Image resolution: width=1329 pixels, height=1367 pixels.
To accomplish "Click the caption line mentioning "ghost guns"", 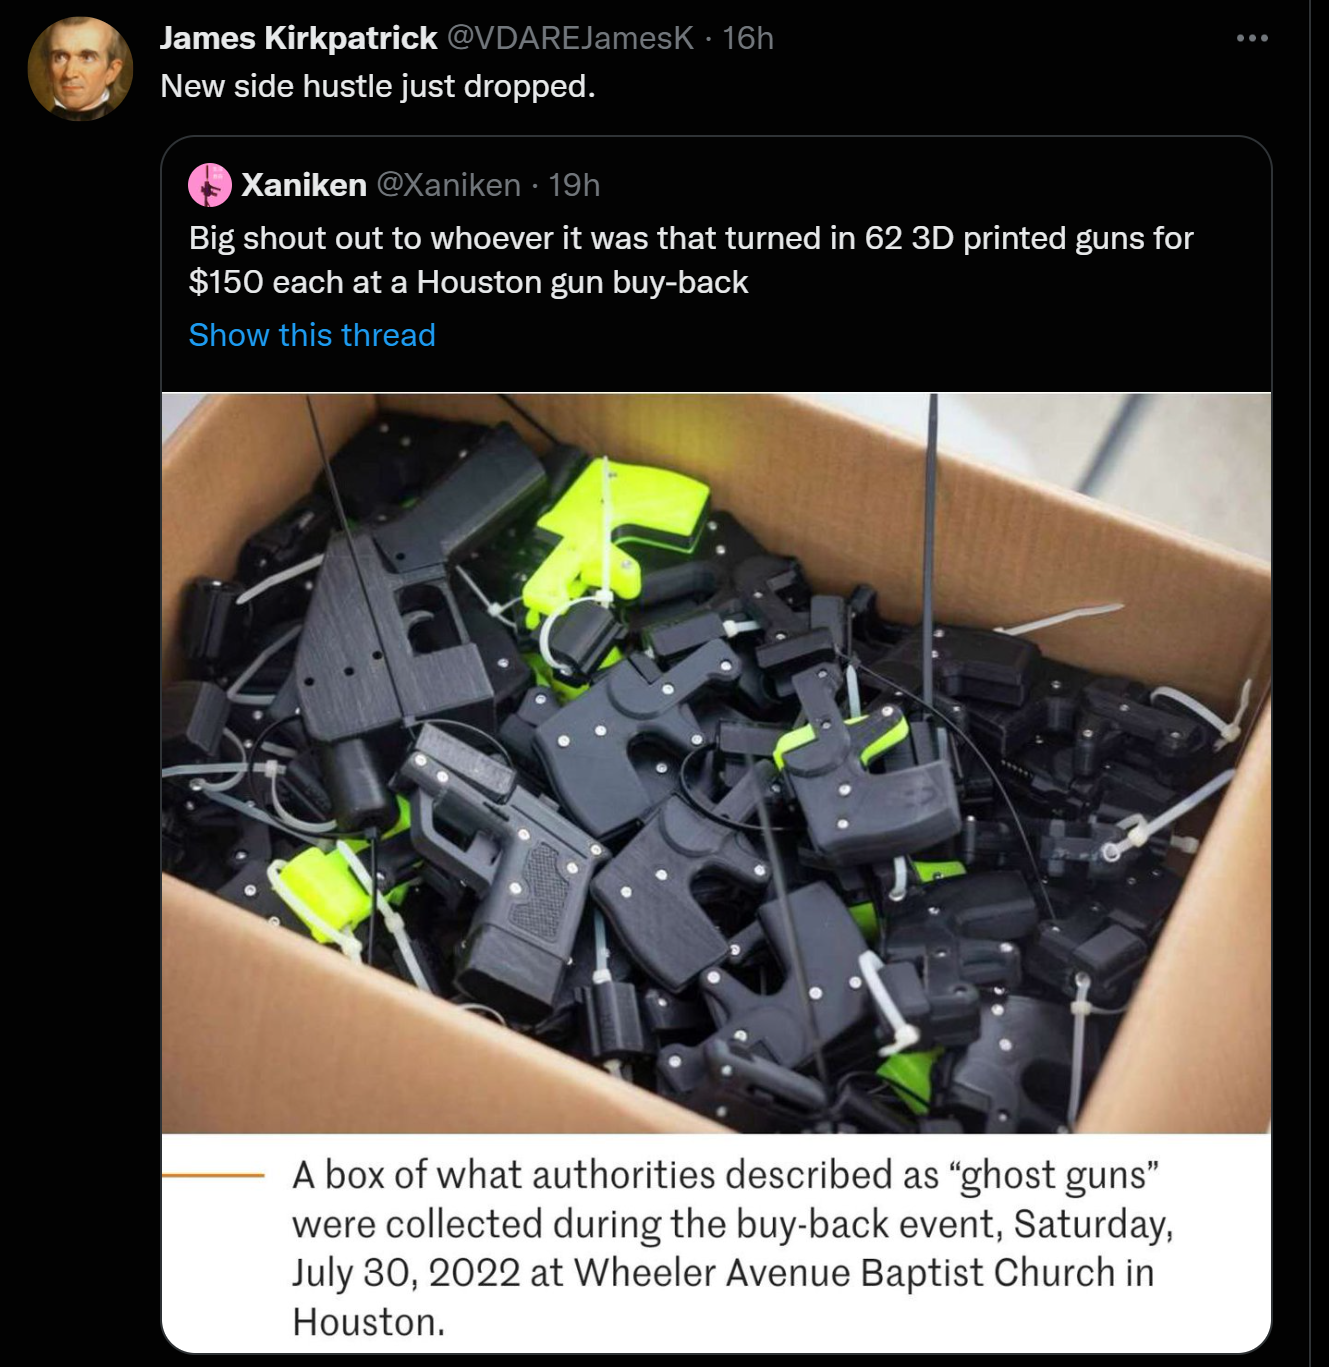I will (x=725, y=1175).
